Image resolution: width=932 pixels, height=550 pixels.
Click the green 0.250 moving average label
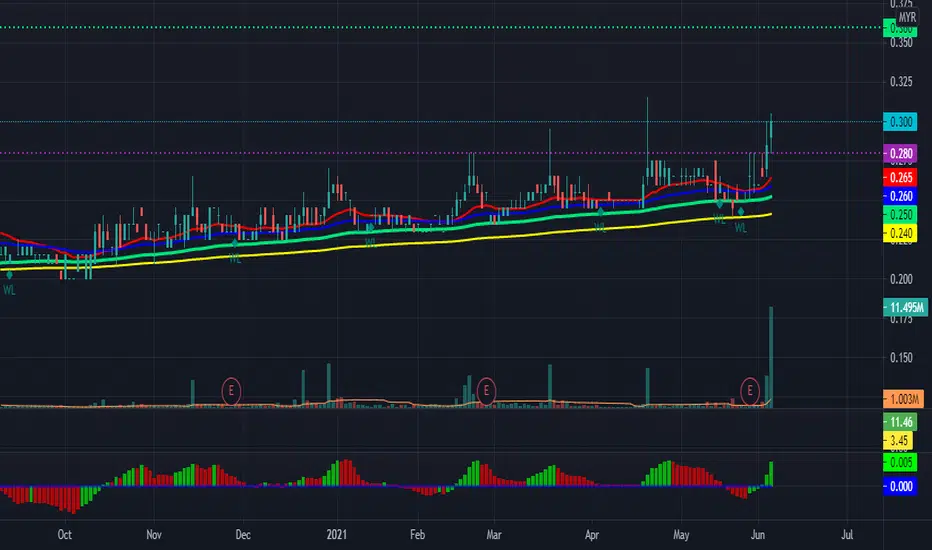(900, 215)
